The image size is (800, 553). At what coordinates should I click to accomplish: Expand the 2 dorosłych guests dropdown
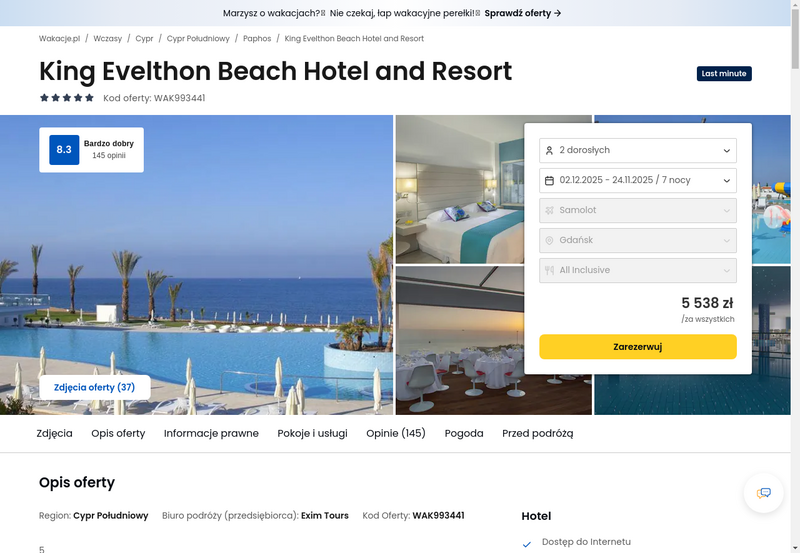638,150
